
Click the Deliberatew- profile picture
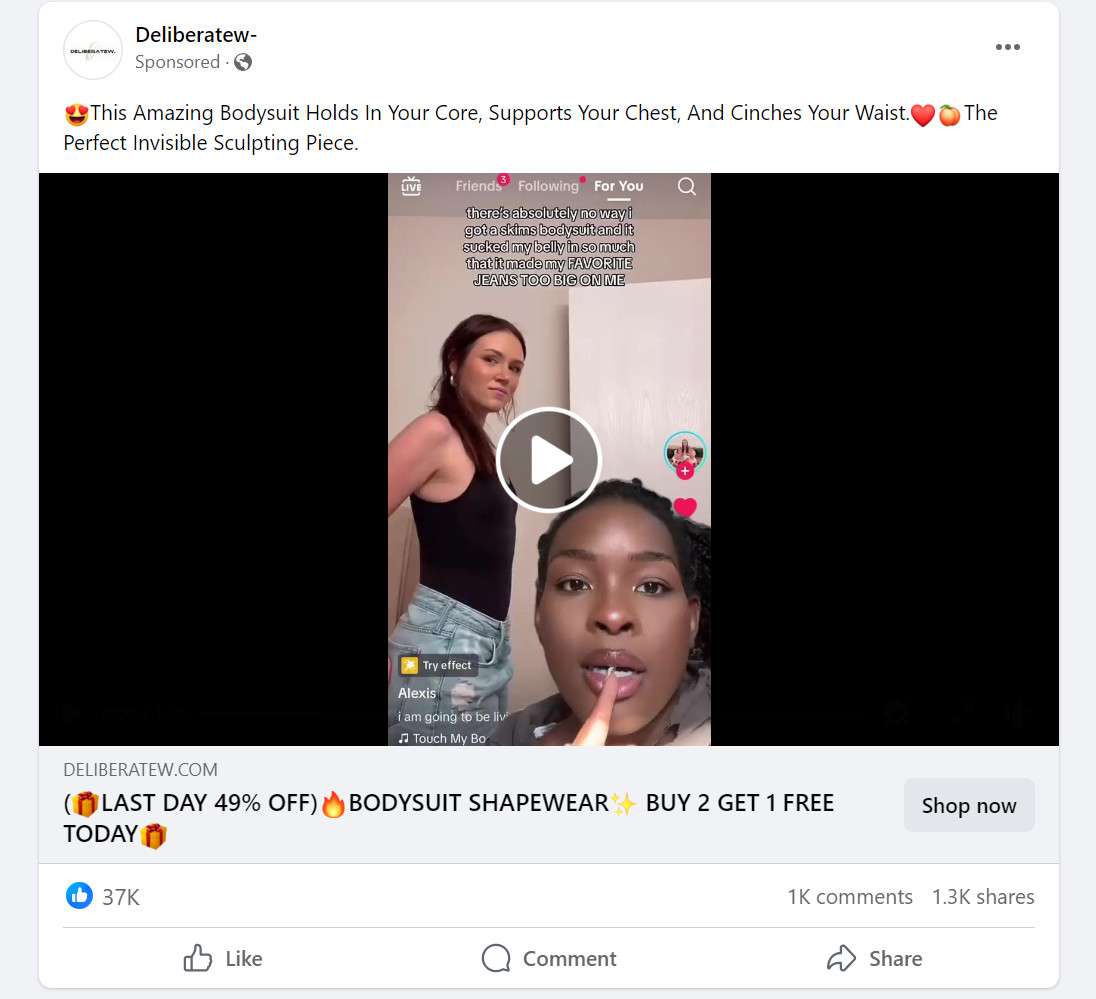pos(93,50)
